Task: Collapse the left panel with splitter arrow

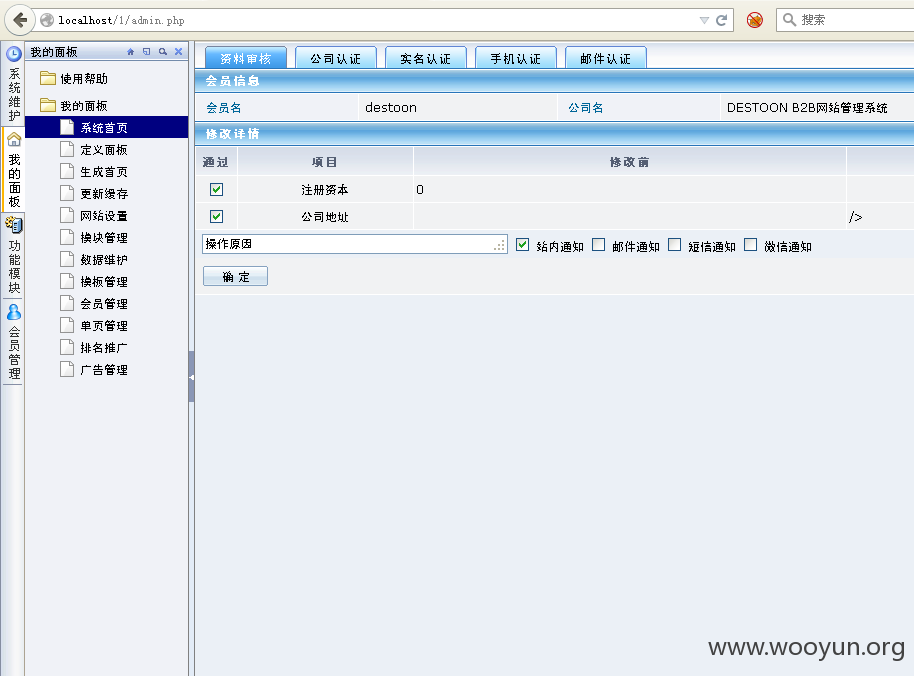Action: (x=191, y=377)
